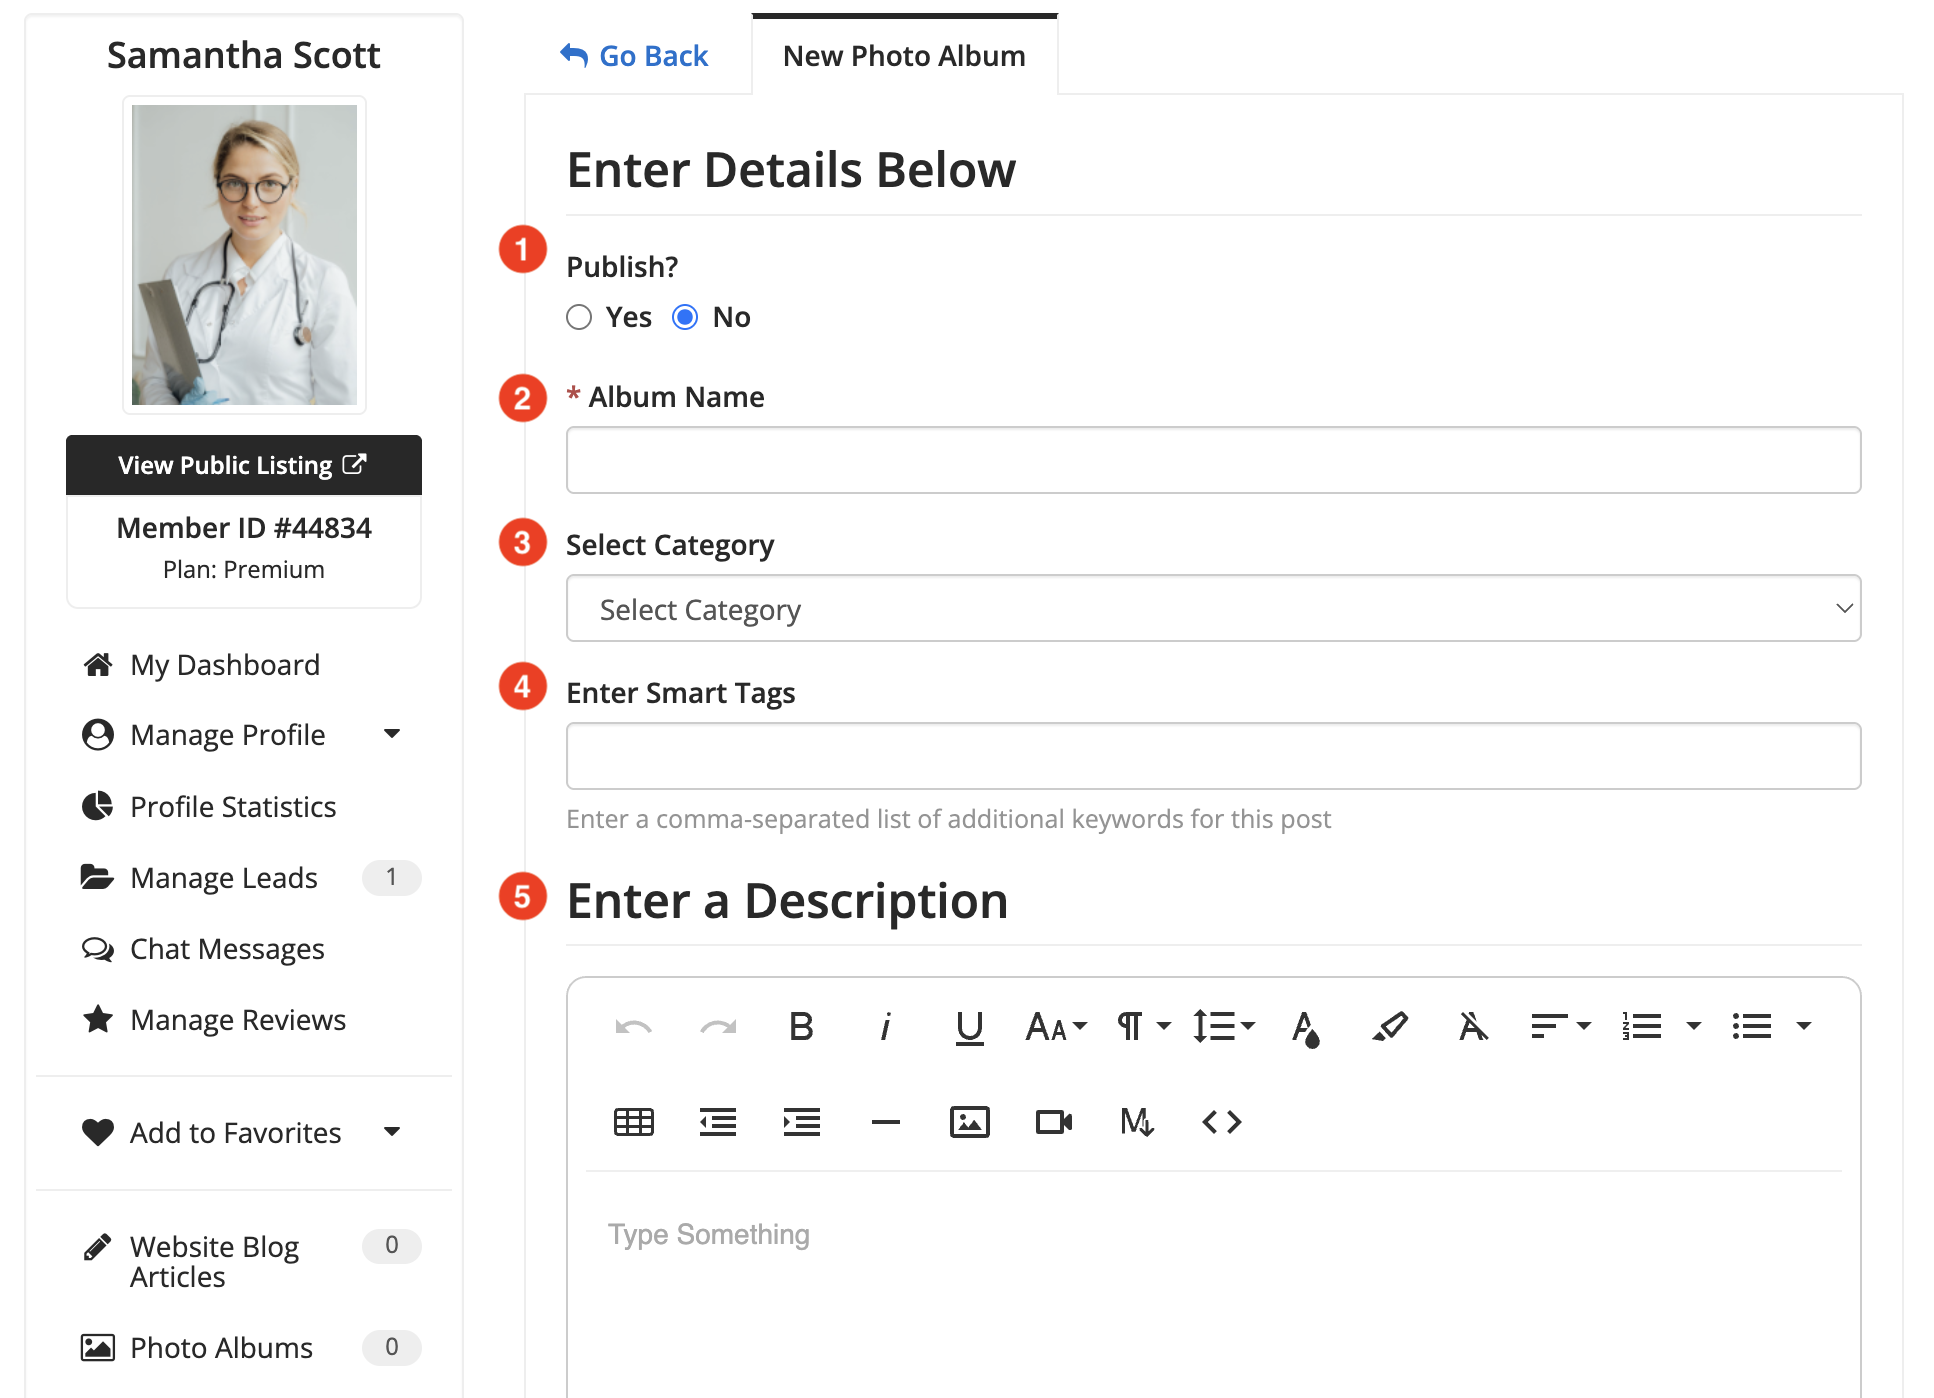Open the Select Category dropdown

pos(1212,608)
